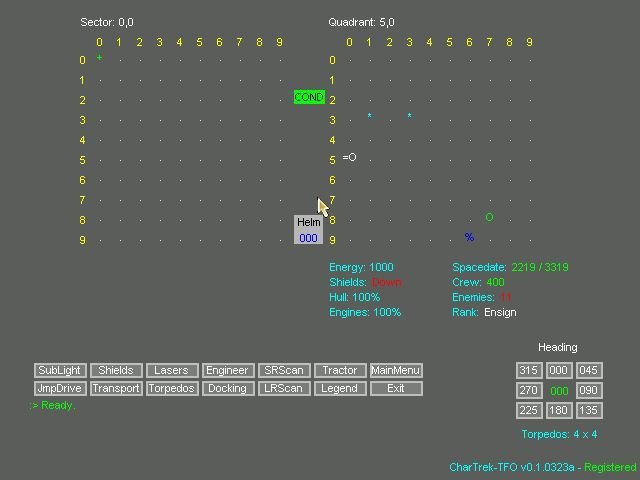
Task: Click the Helm 000 heading box
Action: (x=309, y=230)
